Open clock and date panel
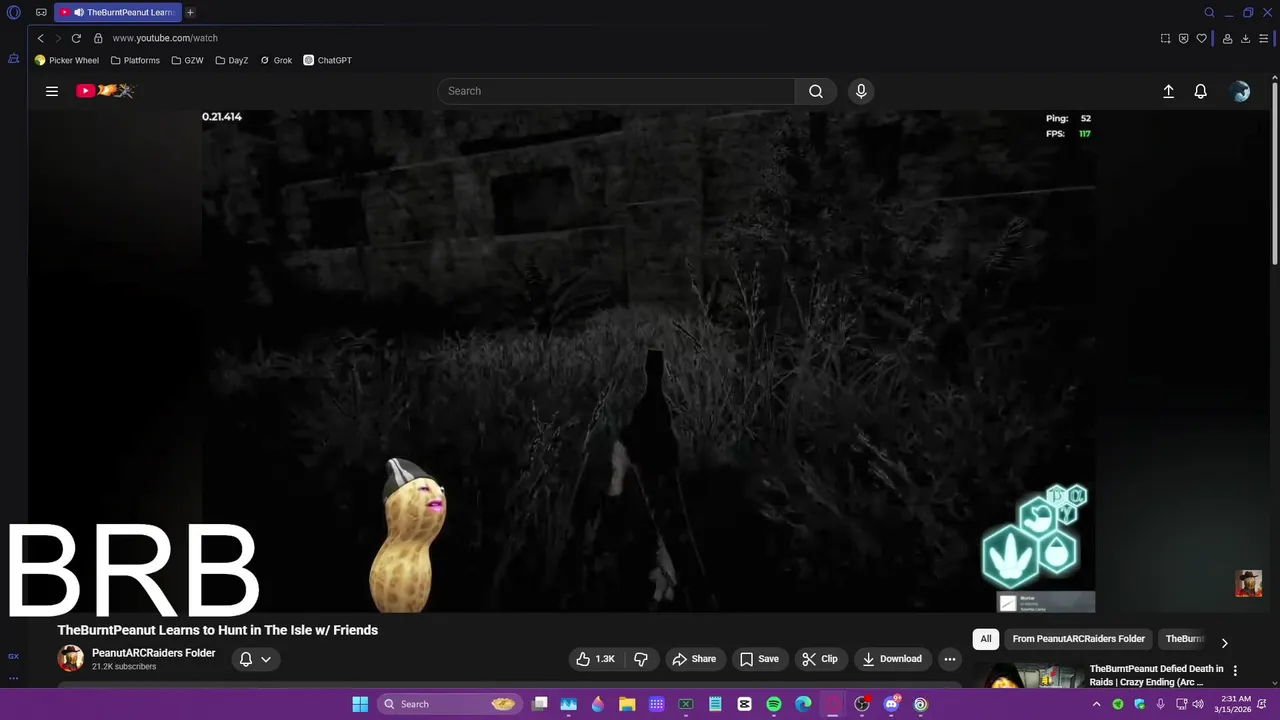This screenshot has width=1280, height=720. coord(1235,704)
